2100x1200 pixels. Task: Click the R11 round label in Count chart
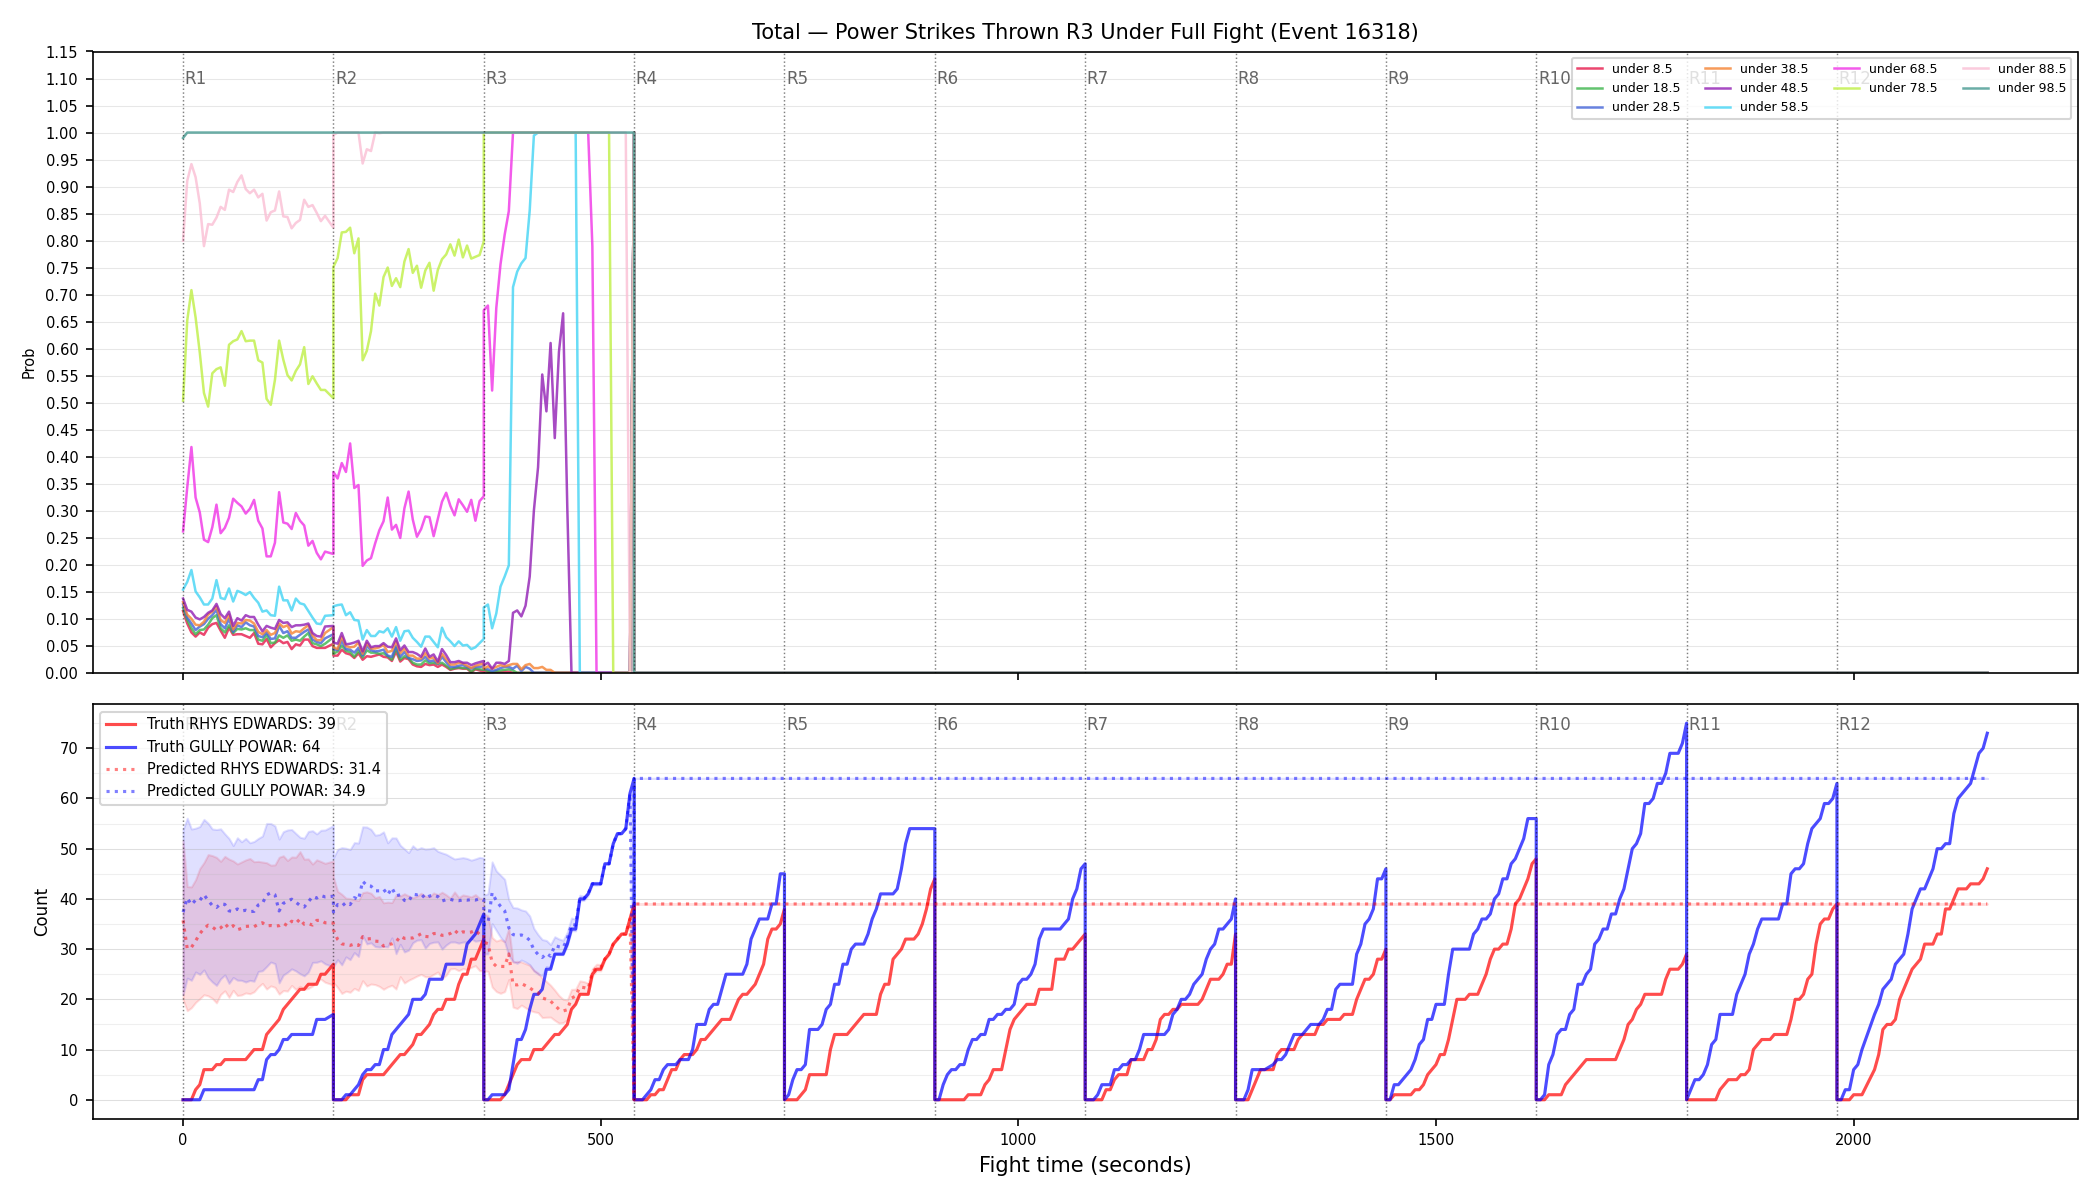tap(1705, 724)
